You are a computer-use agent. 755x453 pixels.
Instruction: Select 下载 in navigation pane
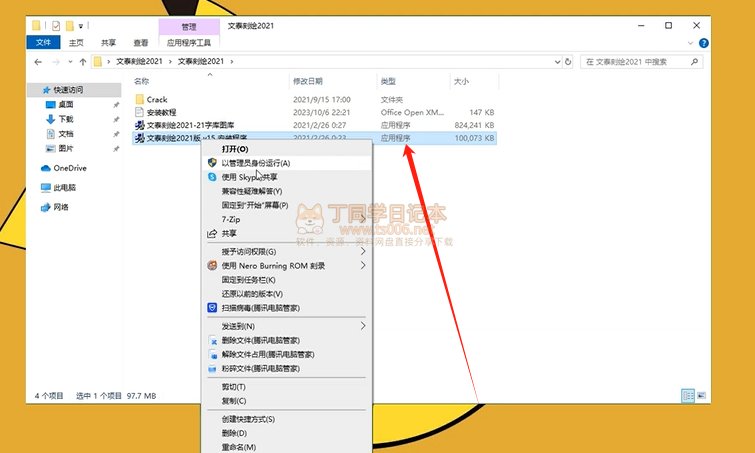pyautogui.click(x=66, y=119)
